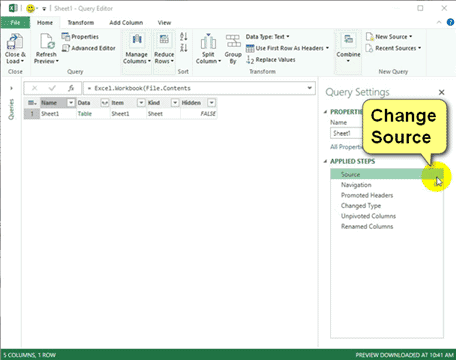The height and width of the screenshot is (360, 456).
Task: Click the Table link in Data column
Action: tap(85, 114)
